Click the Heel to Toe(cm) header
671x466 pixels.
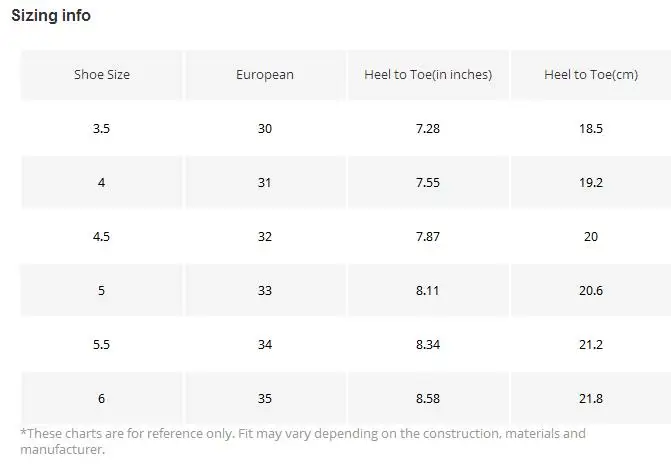[x=591, y=74]
